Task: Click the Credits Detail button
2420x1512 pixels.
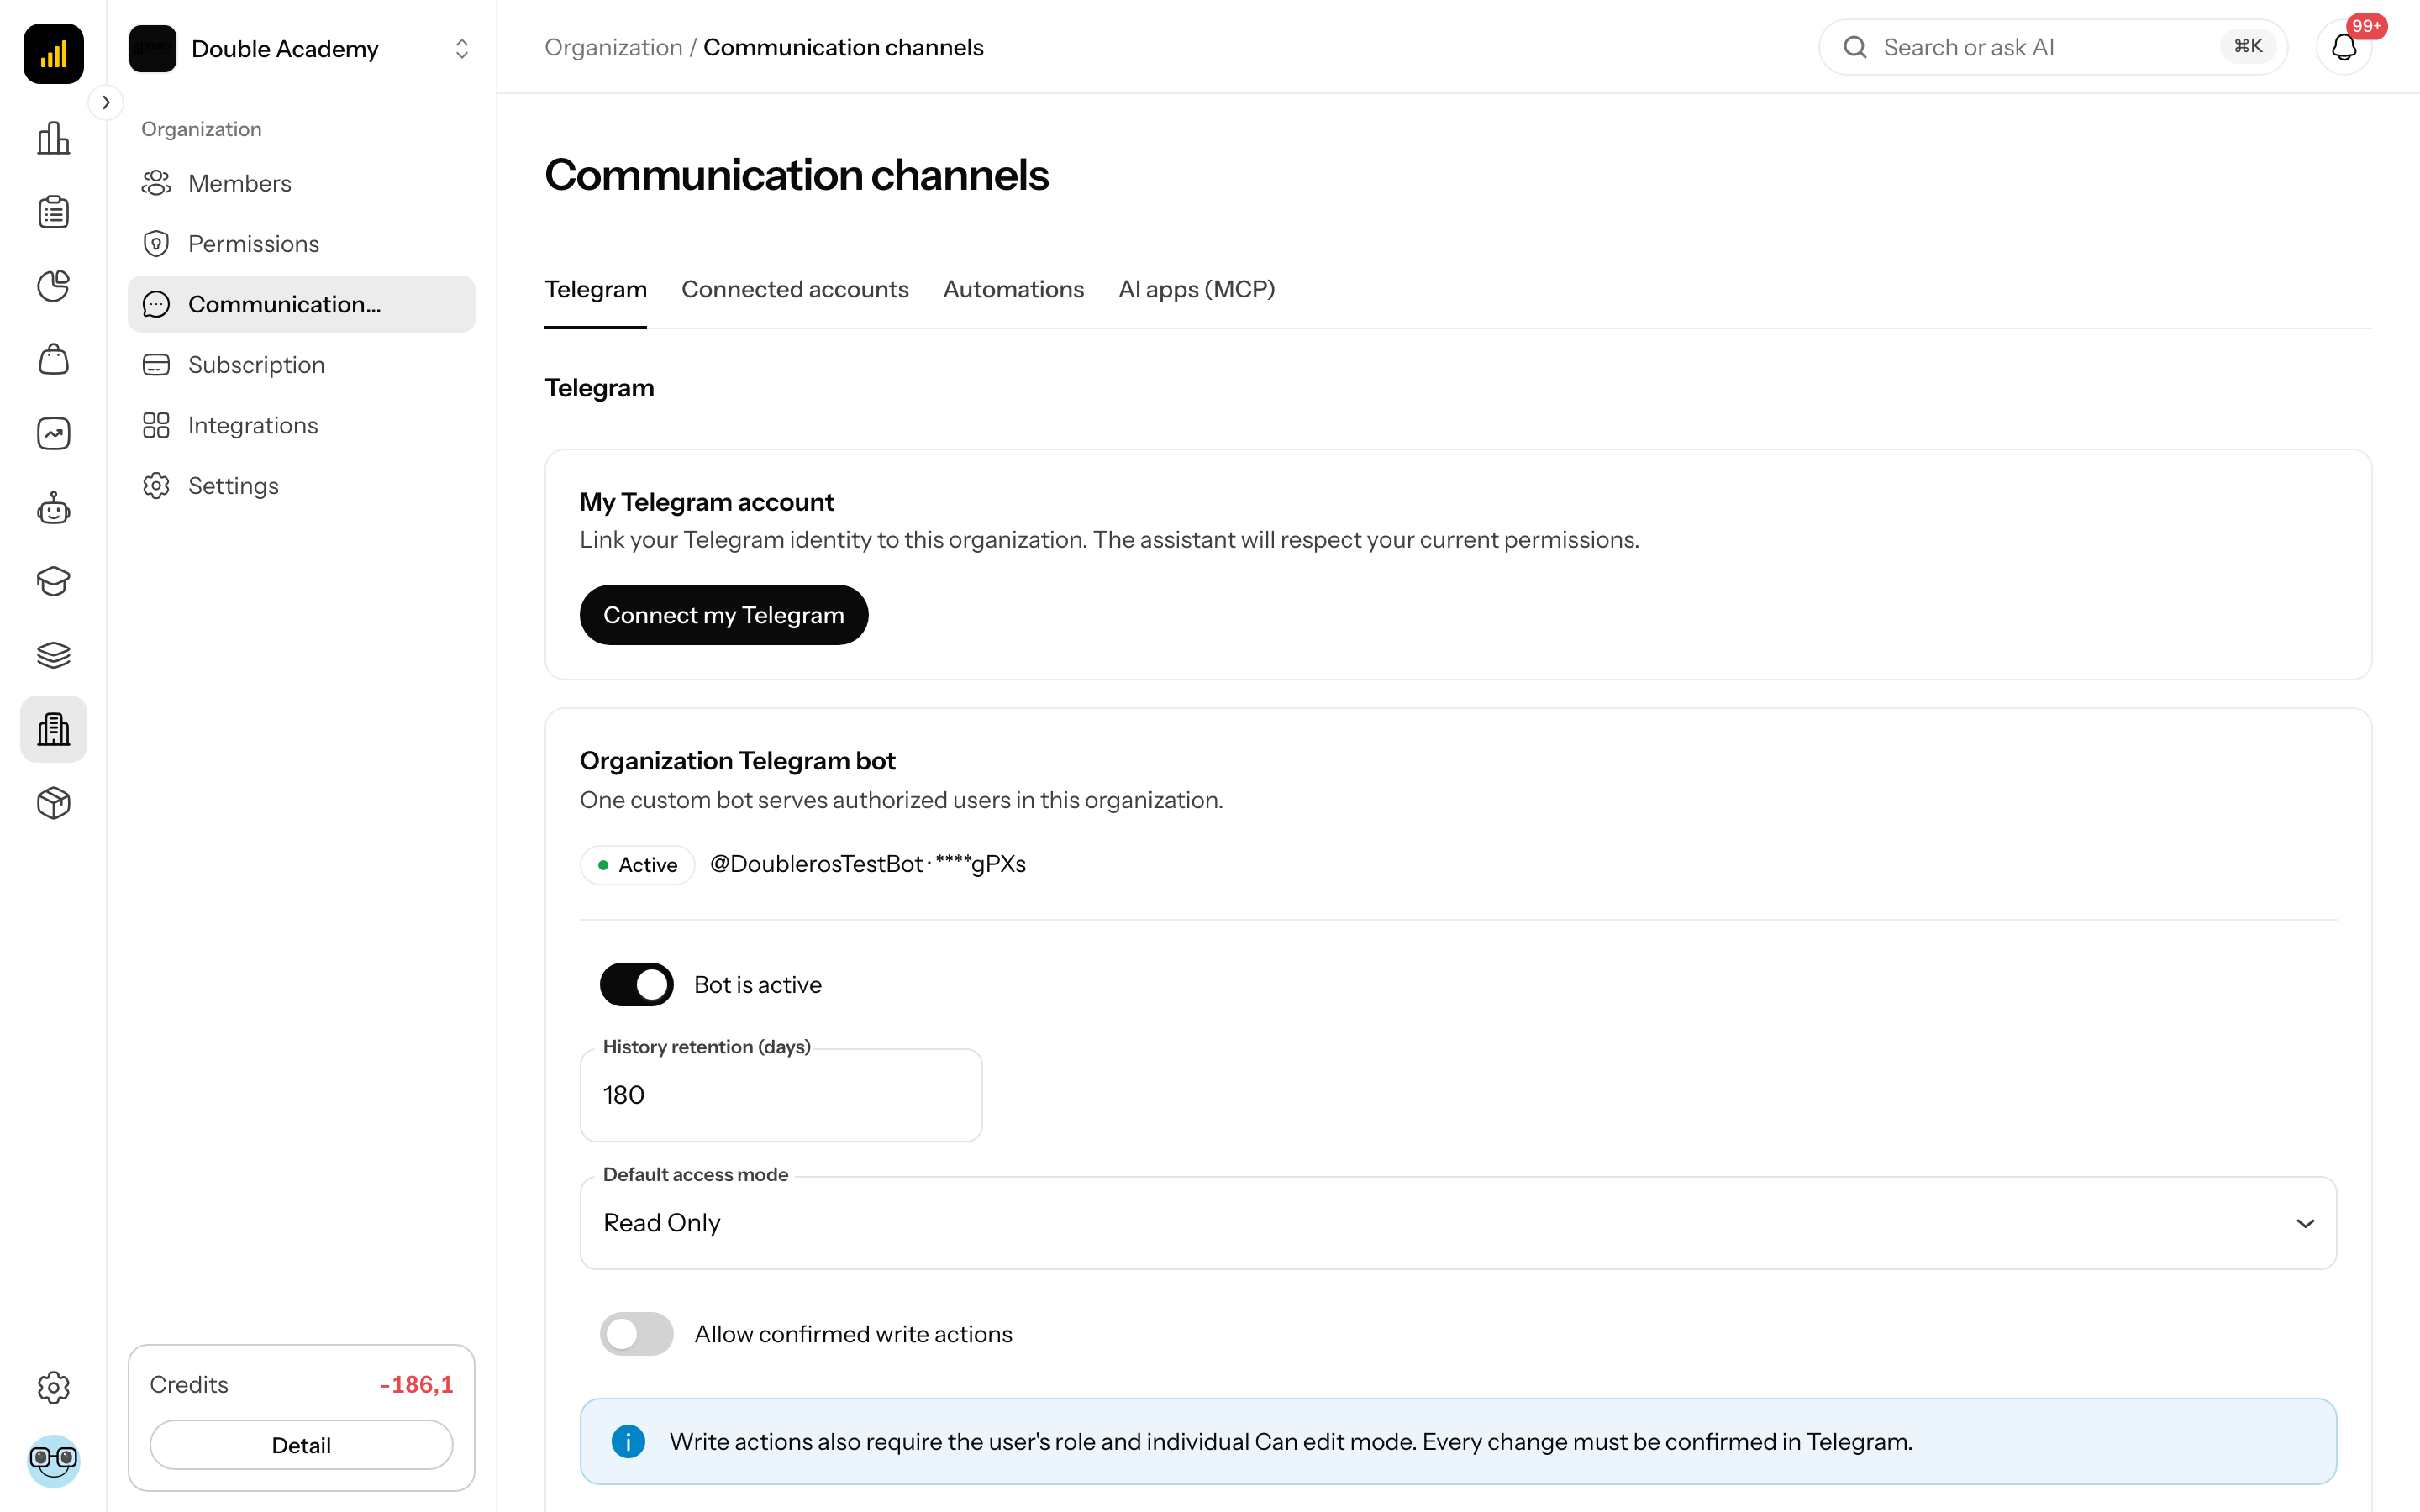Action: [301, 1445]
